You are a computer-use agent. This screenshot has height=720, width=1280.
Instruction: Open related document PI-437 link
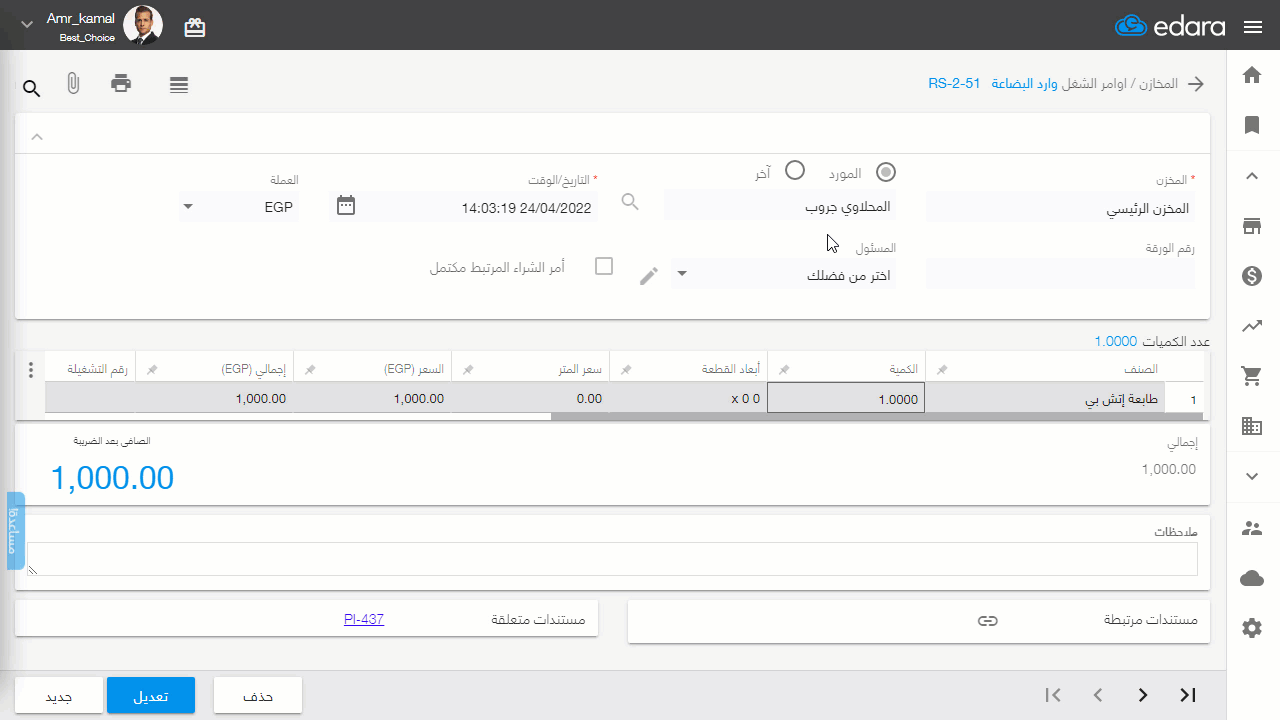(x=364, y=619)
